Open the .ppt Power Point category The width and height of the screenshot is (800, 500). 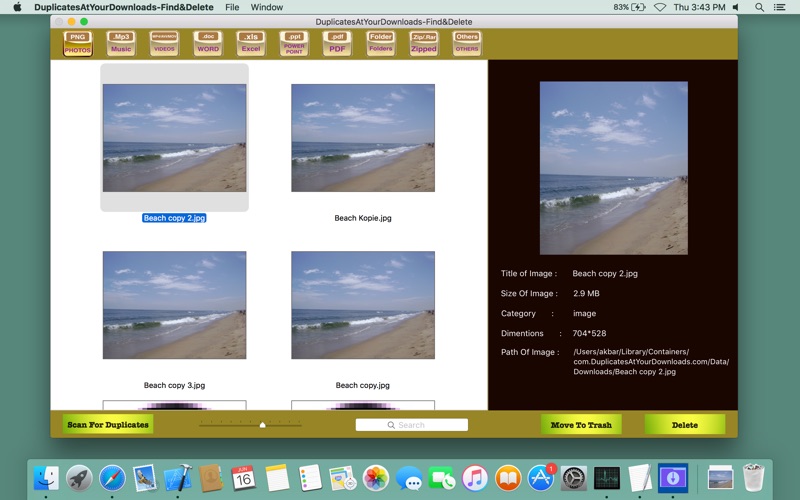(294, 43)
